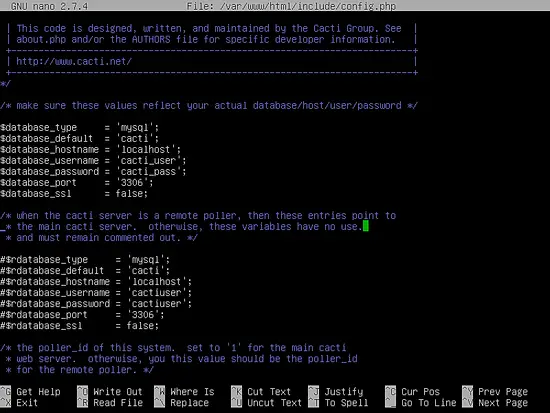550x413 pixels.
Task: Click the Cur Pos shortcut
Action: click(x=420, y=391)
